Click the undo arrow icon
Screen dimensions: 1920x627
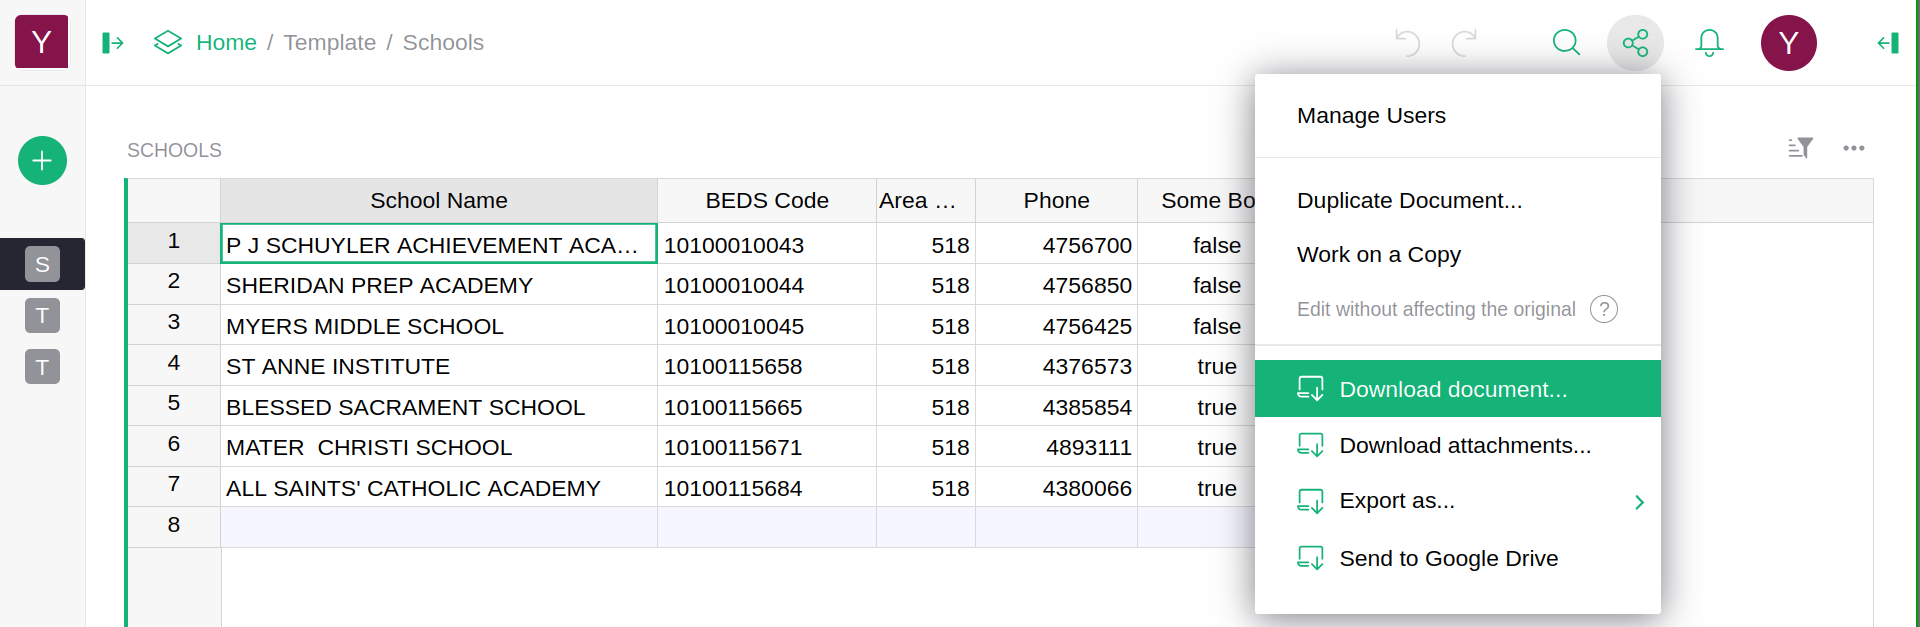[1407, 43]
